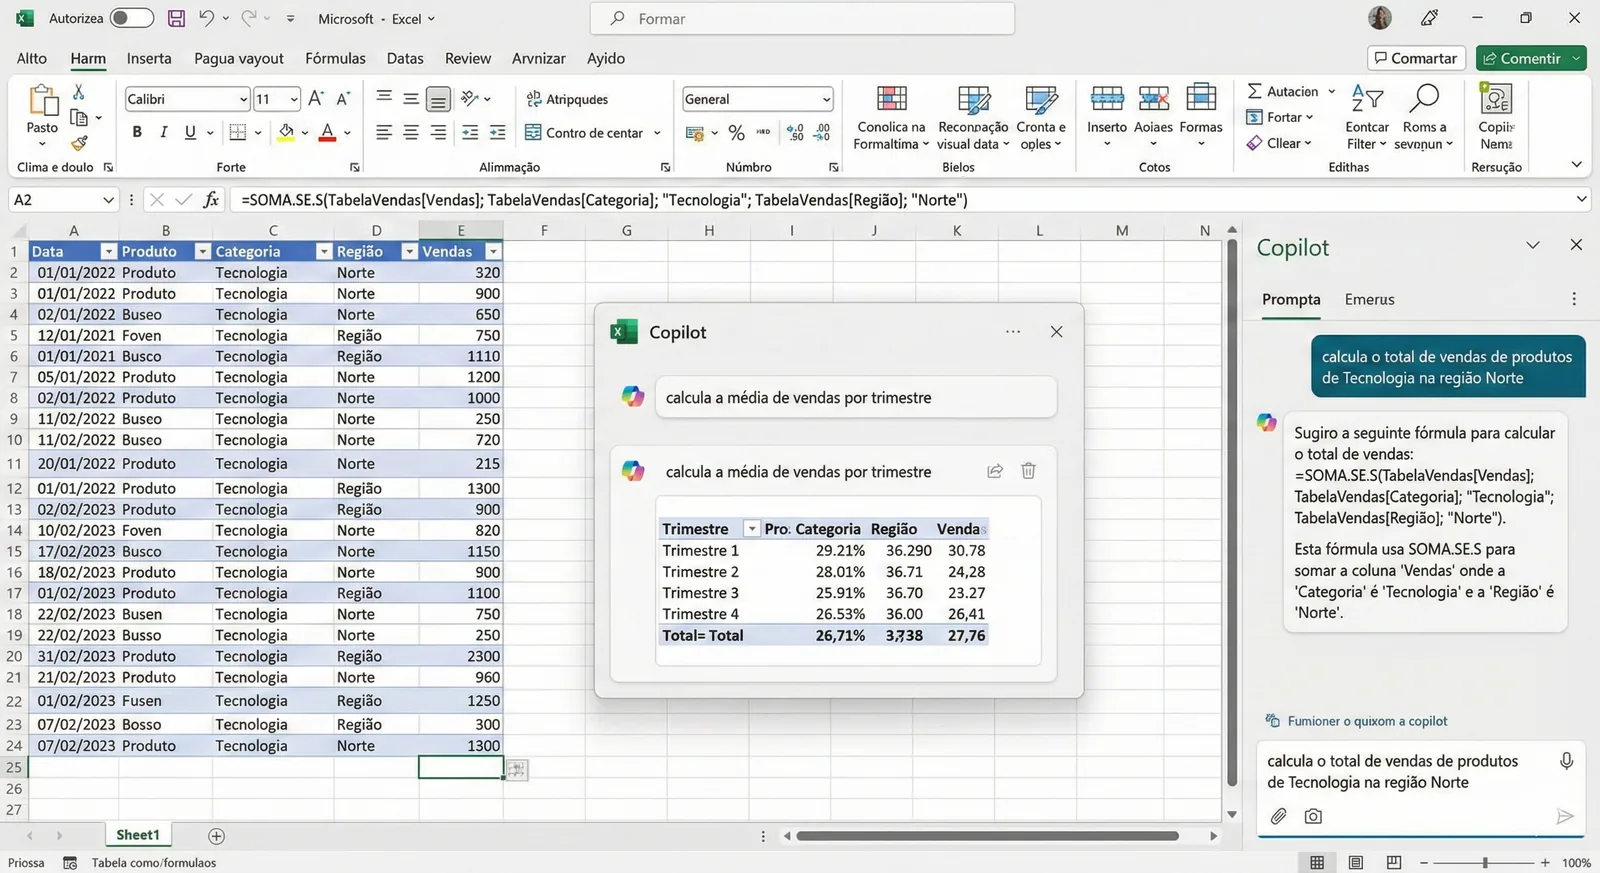Open the Review ribbon tab
The height and width of the screenshot is (873, 1600).
[468, 58]
